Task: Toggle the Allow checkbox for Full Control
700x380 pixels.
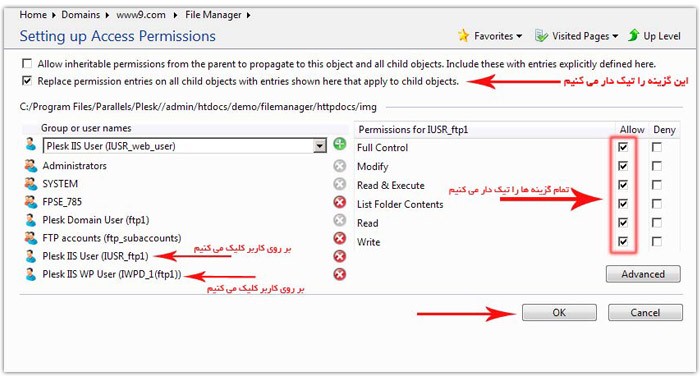Action: [623, 147]
